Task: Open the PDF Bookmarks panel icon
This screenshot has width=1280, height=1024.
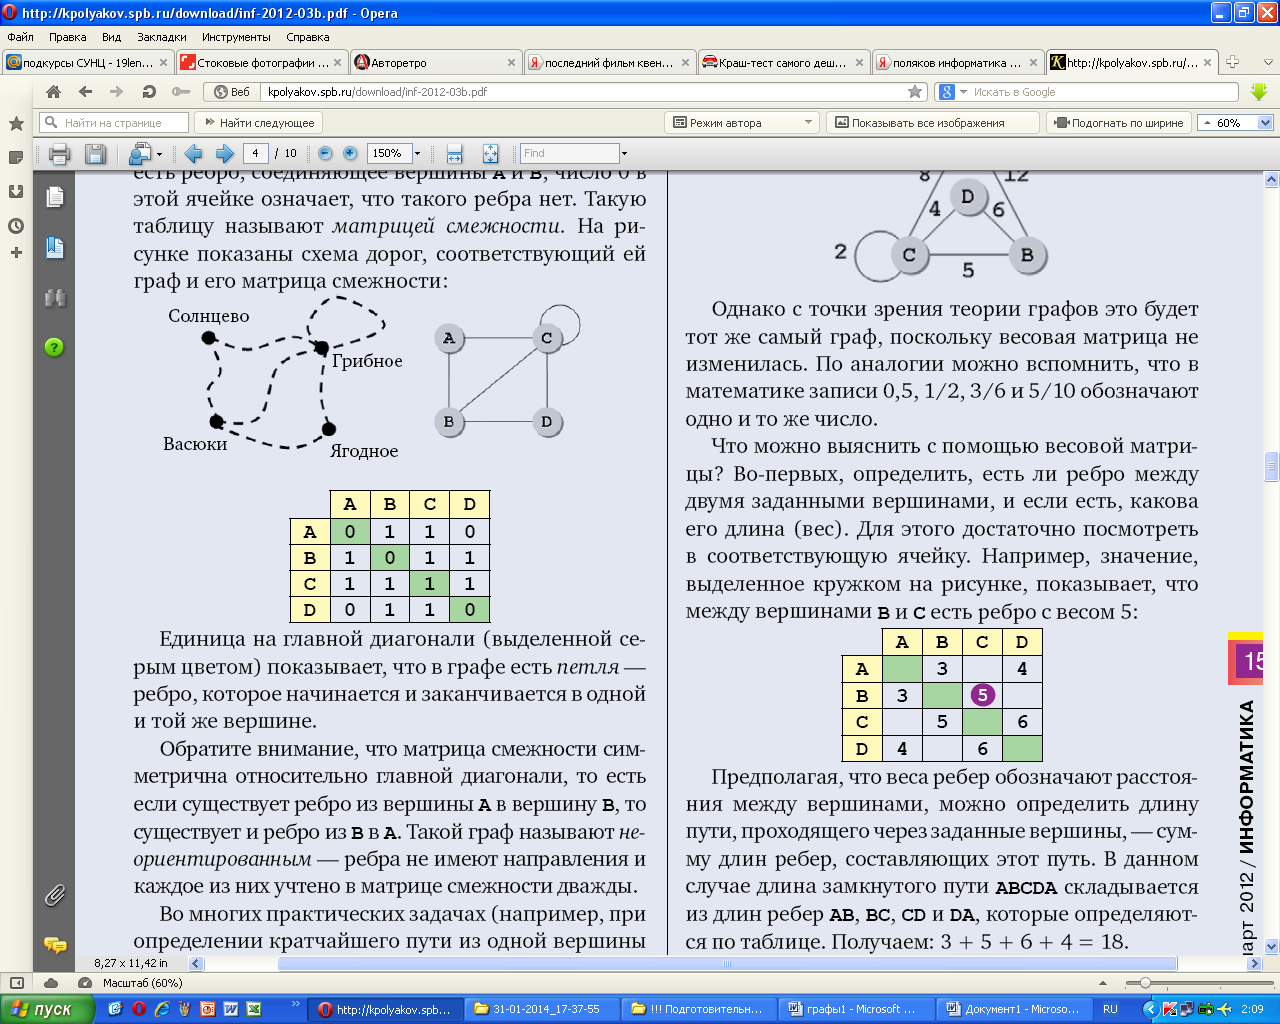Action: pos(55,248)
